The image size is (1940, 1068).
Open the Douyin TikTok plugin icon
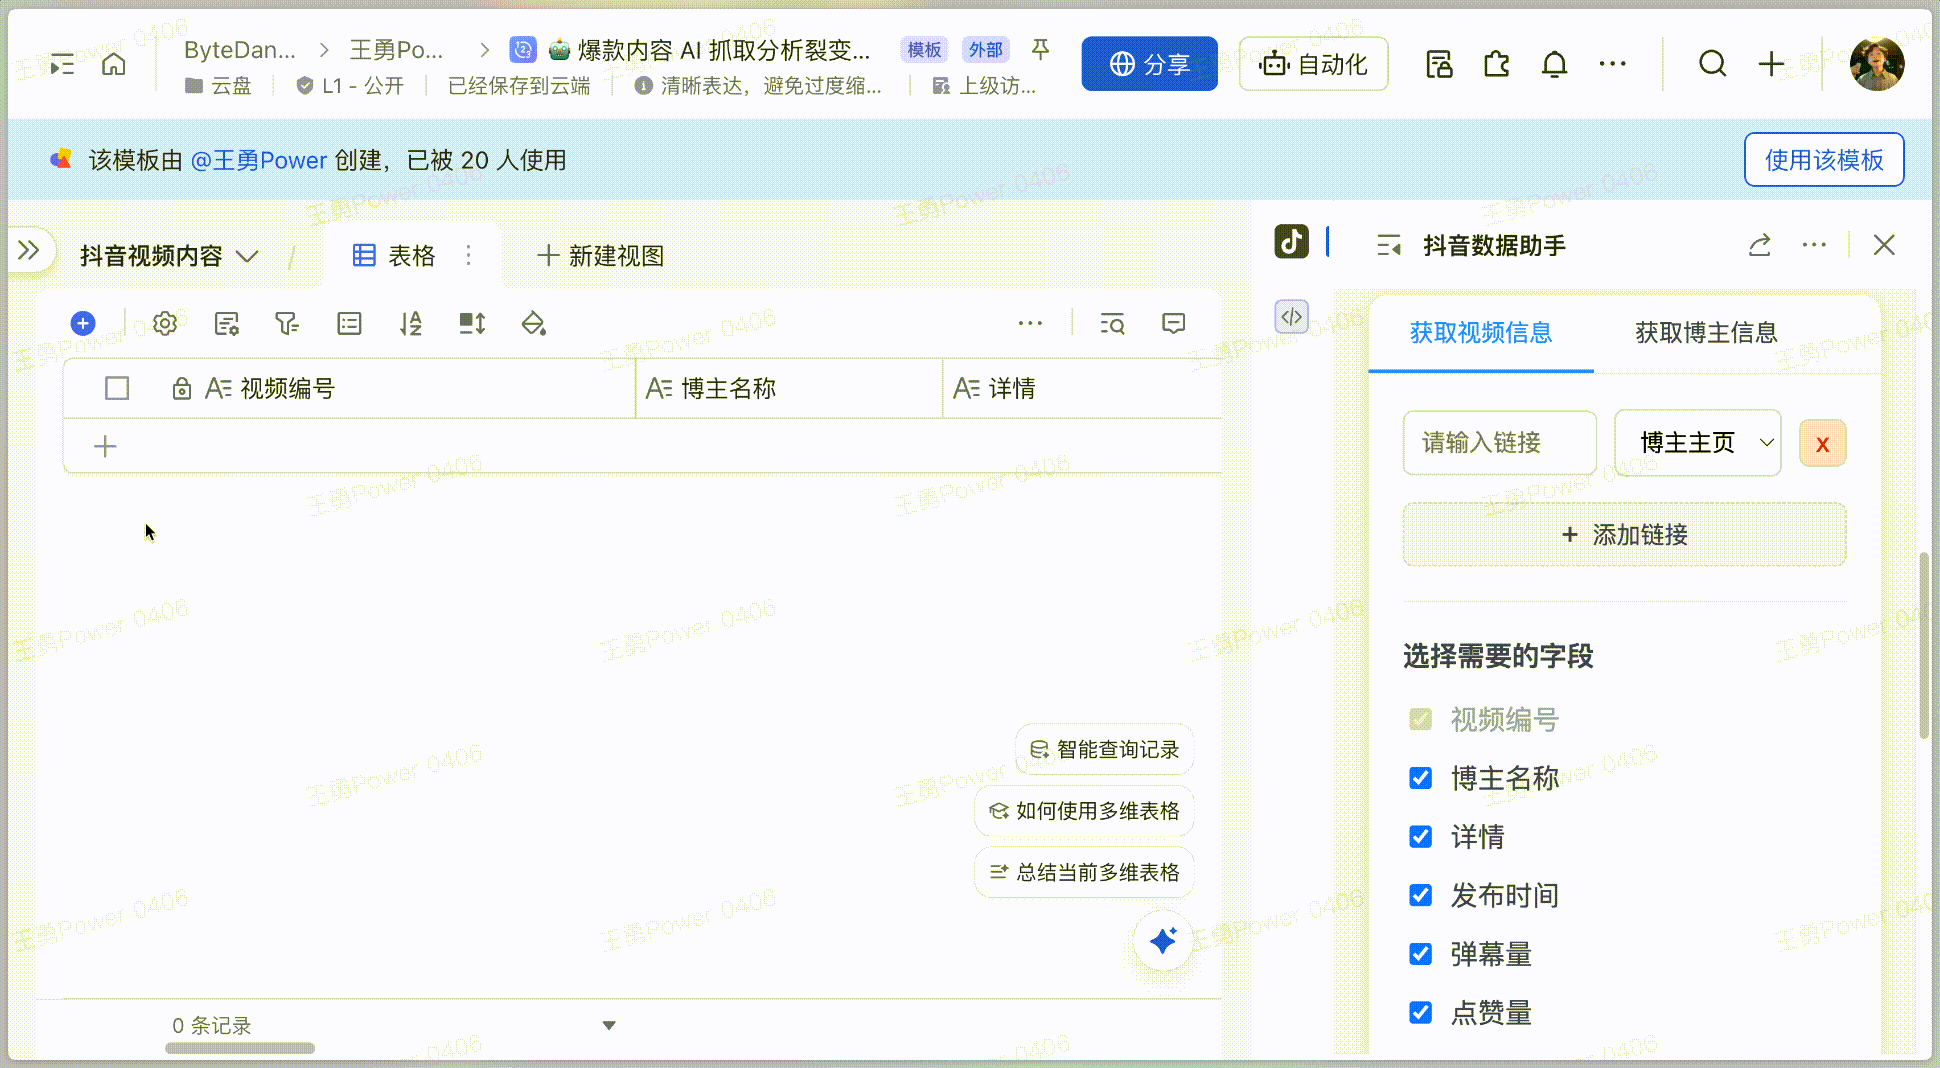[x=1291, y=242]
